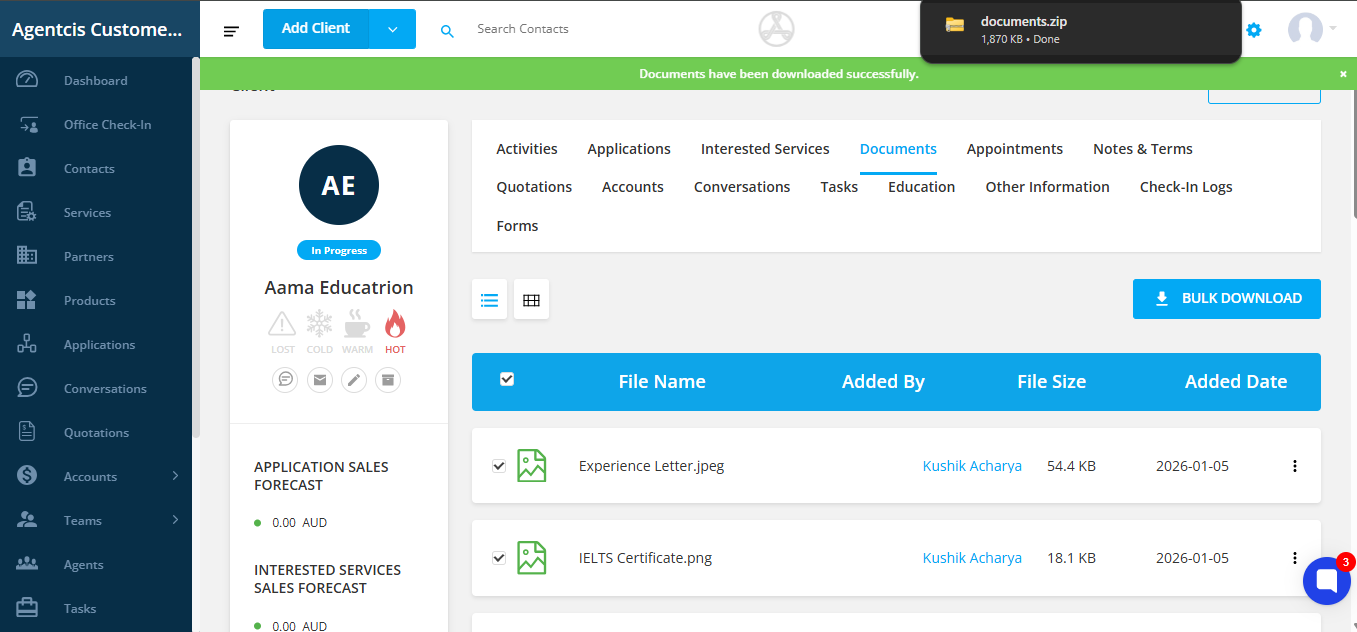1357x632 pixels.
Task: Toggle the hamburger menu icon
Action: pos(231,31)
